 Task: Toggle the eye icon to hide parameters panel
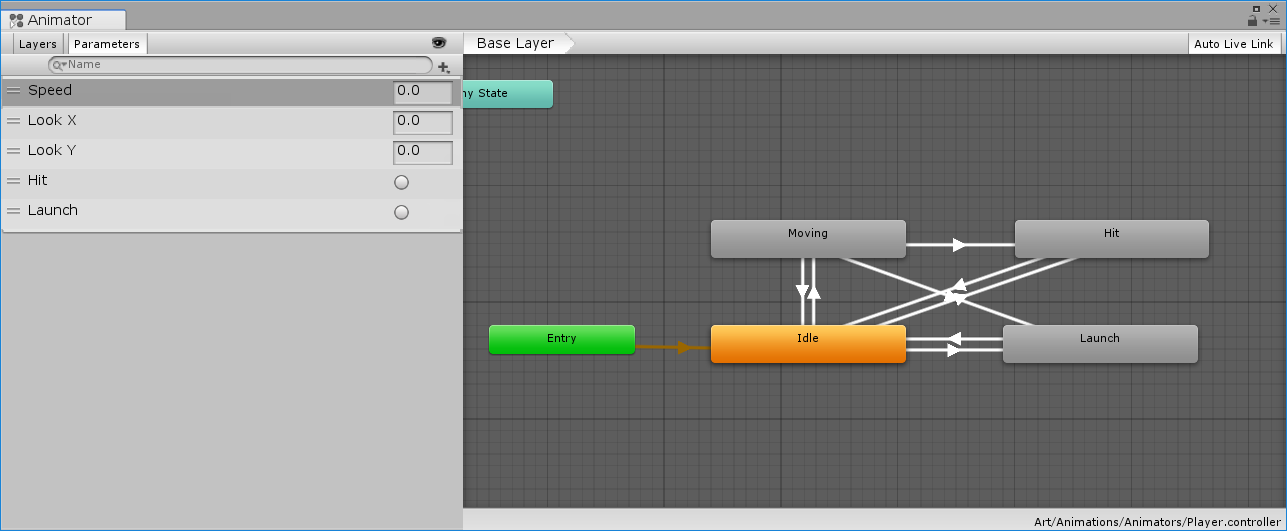click(438, 43)
